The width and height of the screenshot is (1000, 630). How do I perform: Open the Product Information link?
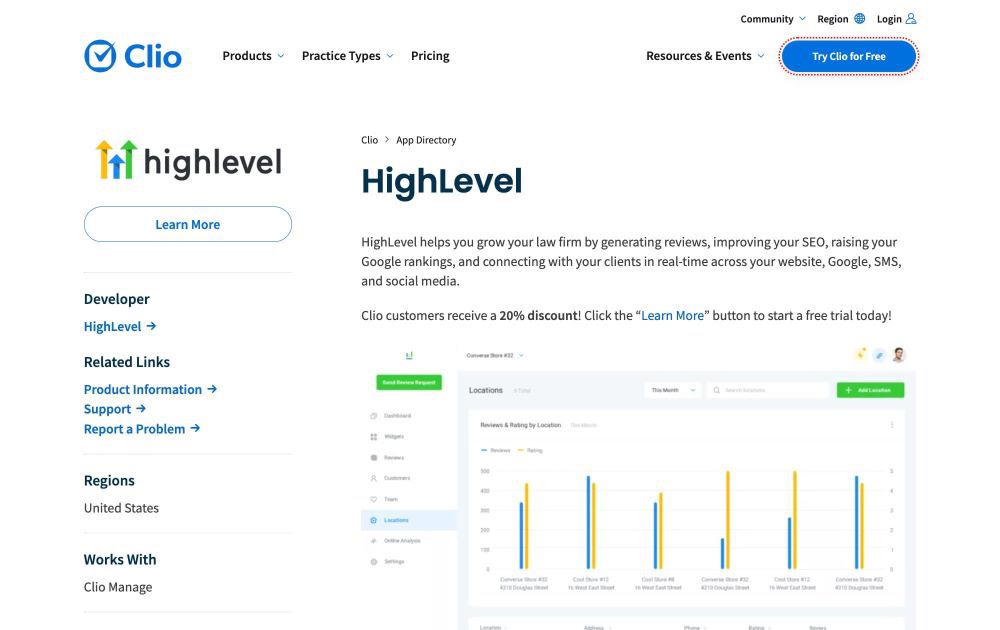coord(143,389)
